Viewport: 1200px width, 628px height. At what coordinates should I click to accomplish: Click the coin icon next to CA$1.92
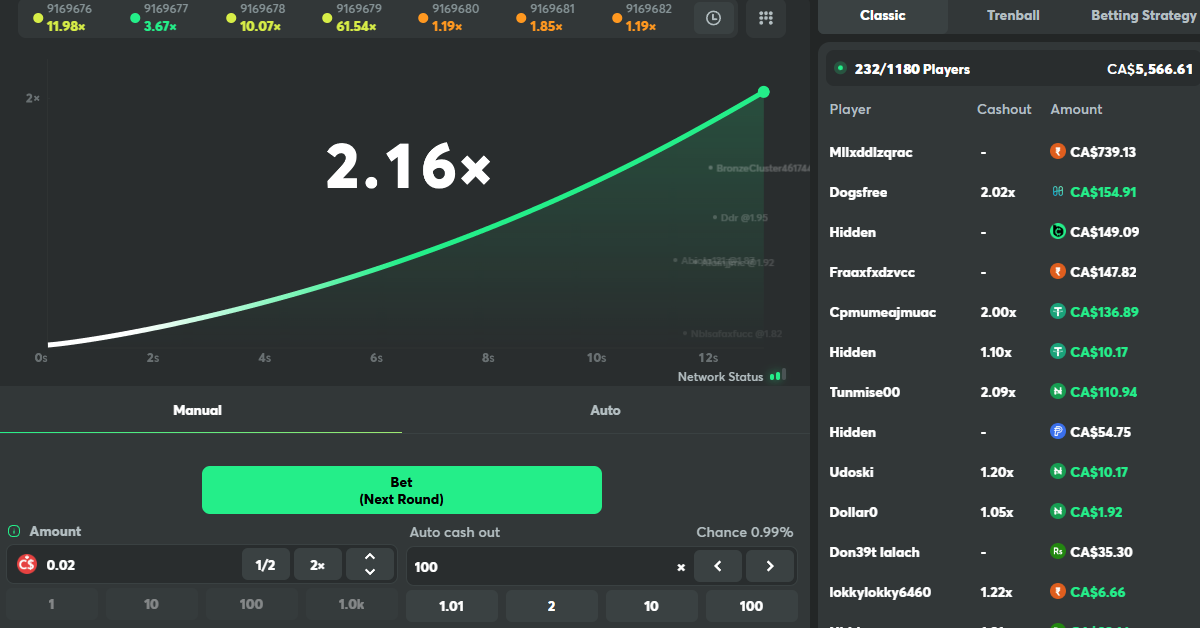(1058, 512)
